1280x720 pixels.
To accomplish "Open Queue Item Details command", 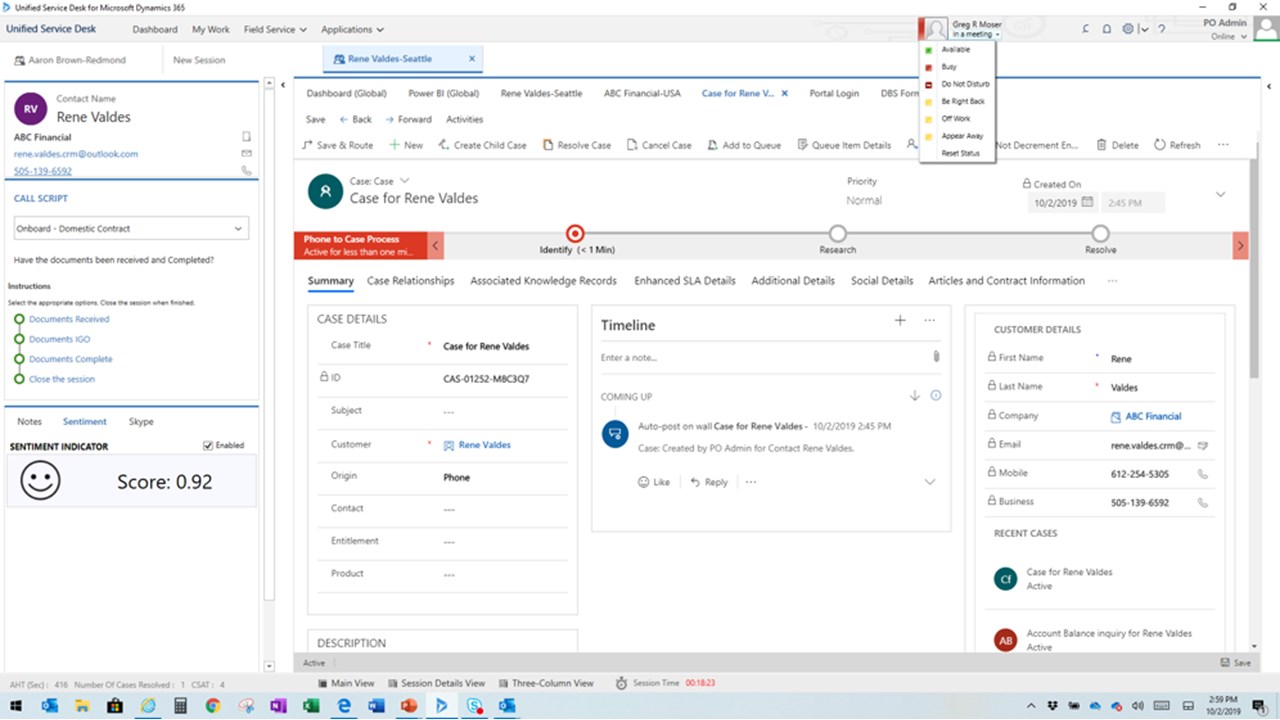I will [x=844, y=145].
